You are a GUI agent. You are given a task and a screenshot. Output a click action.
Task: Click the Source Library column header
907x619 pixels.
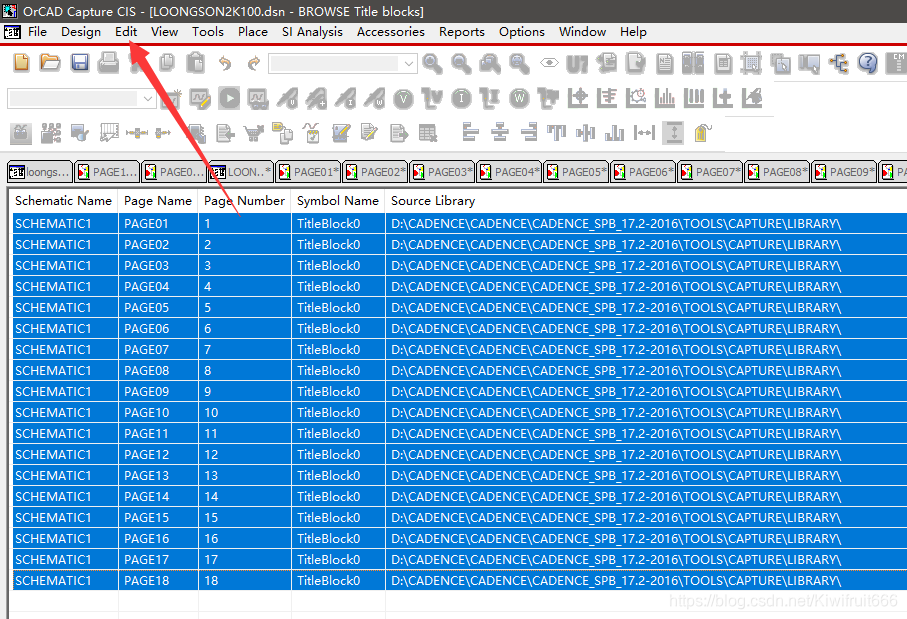[433, 200]
